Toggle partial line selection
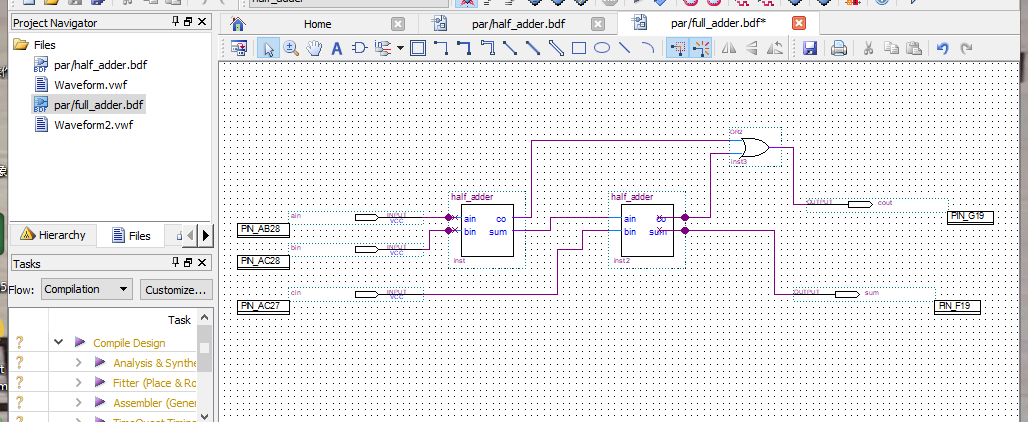The height and width of the screenshot is (422, 1028). tap(678, 48)
